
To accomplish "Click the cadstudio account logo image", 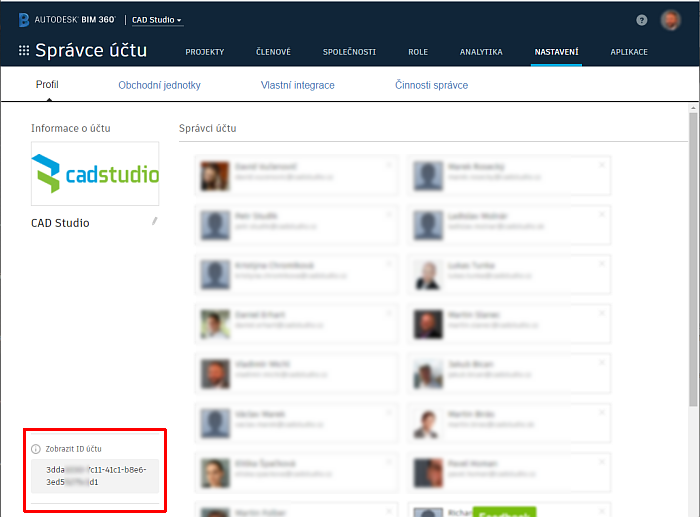I will pos(95,174).
